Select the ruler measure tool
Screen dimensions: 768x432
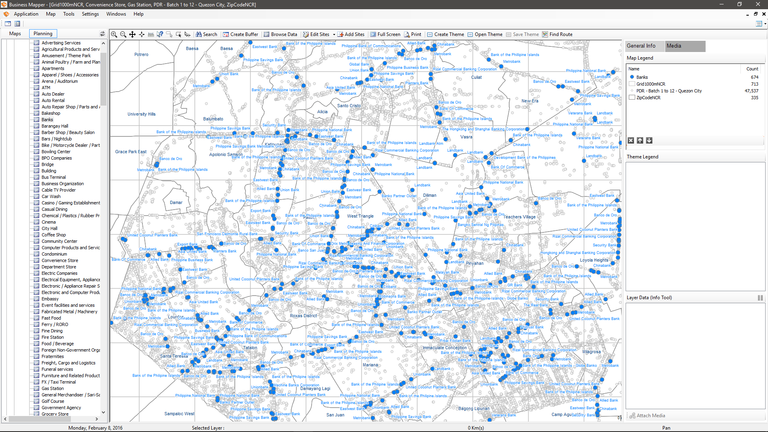151,34
